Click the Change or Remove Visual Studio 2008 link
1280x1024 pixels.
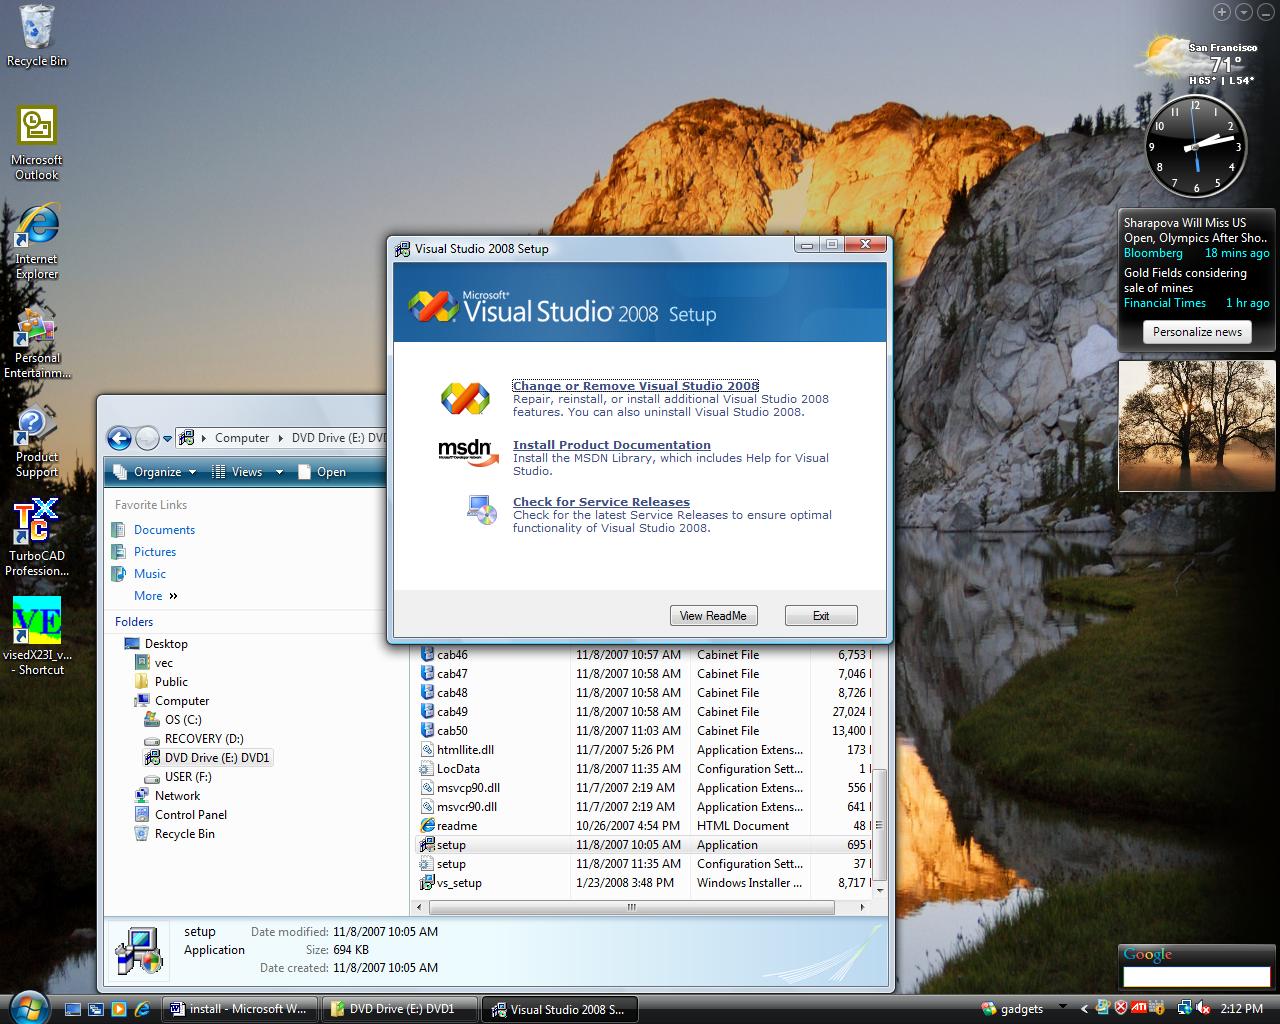(x=636, y=386)
